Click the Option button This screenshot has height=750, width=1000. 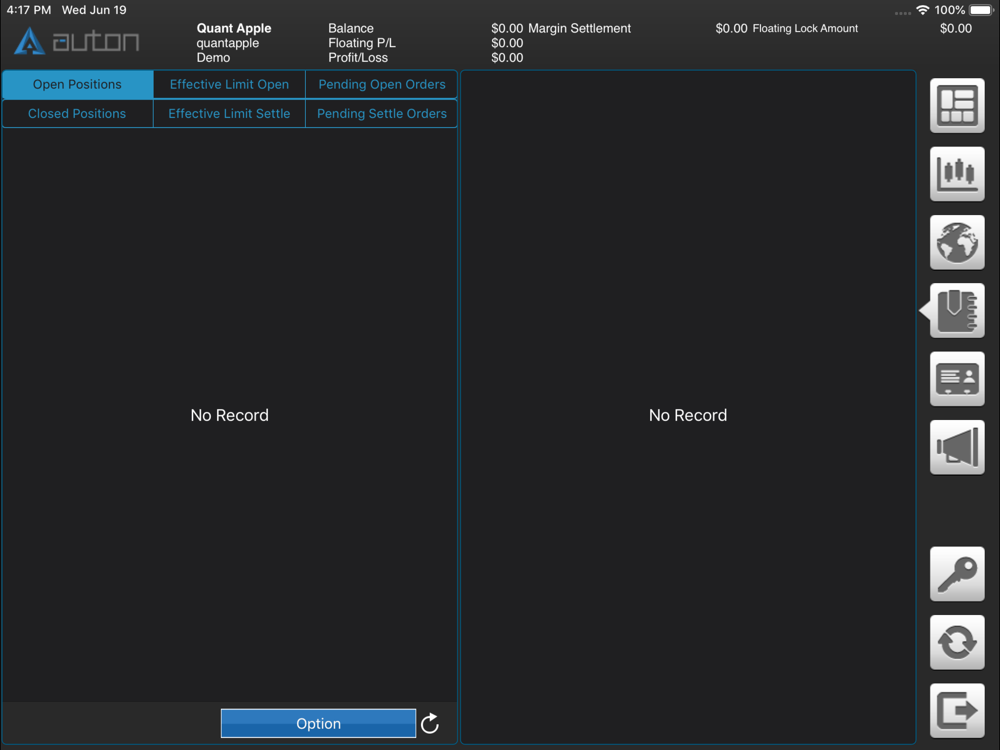point(318,723)
